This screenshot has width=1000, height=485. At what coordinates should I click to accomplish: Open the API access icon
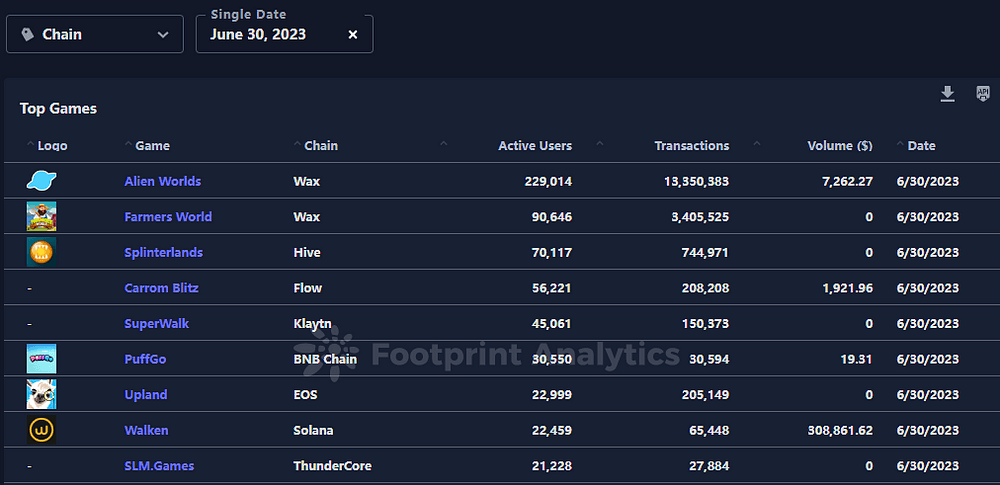983,94
